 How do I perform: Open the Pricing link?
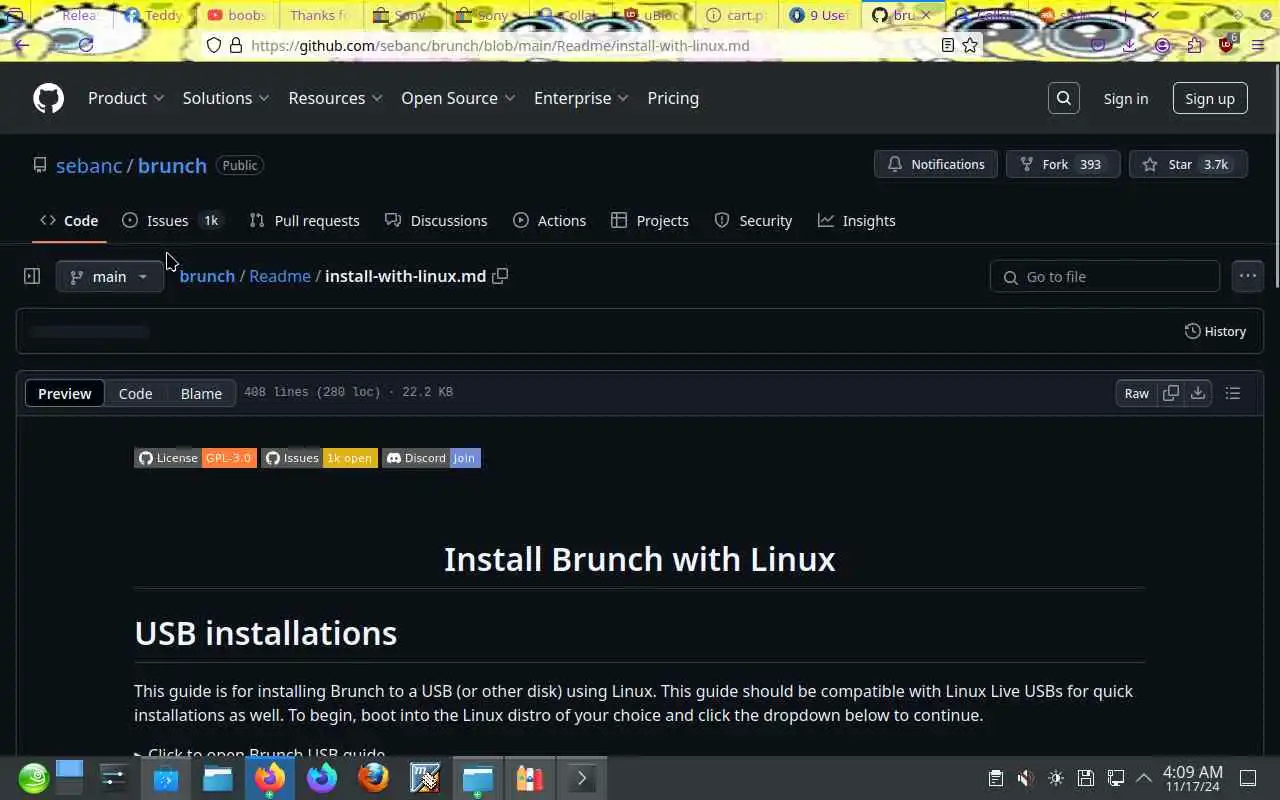coord(673,98)
